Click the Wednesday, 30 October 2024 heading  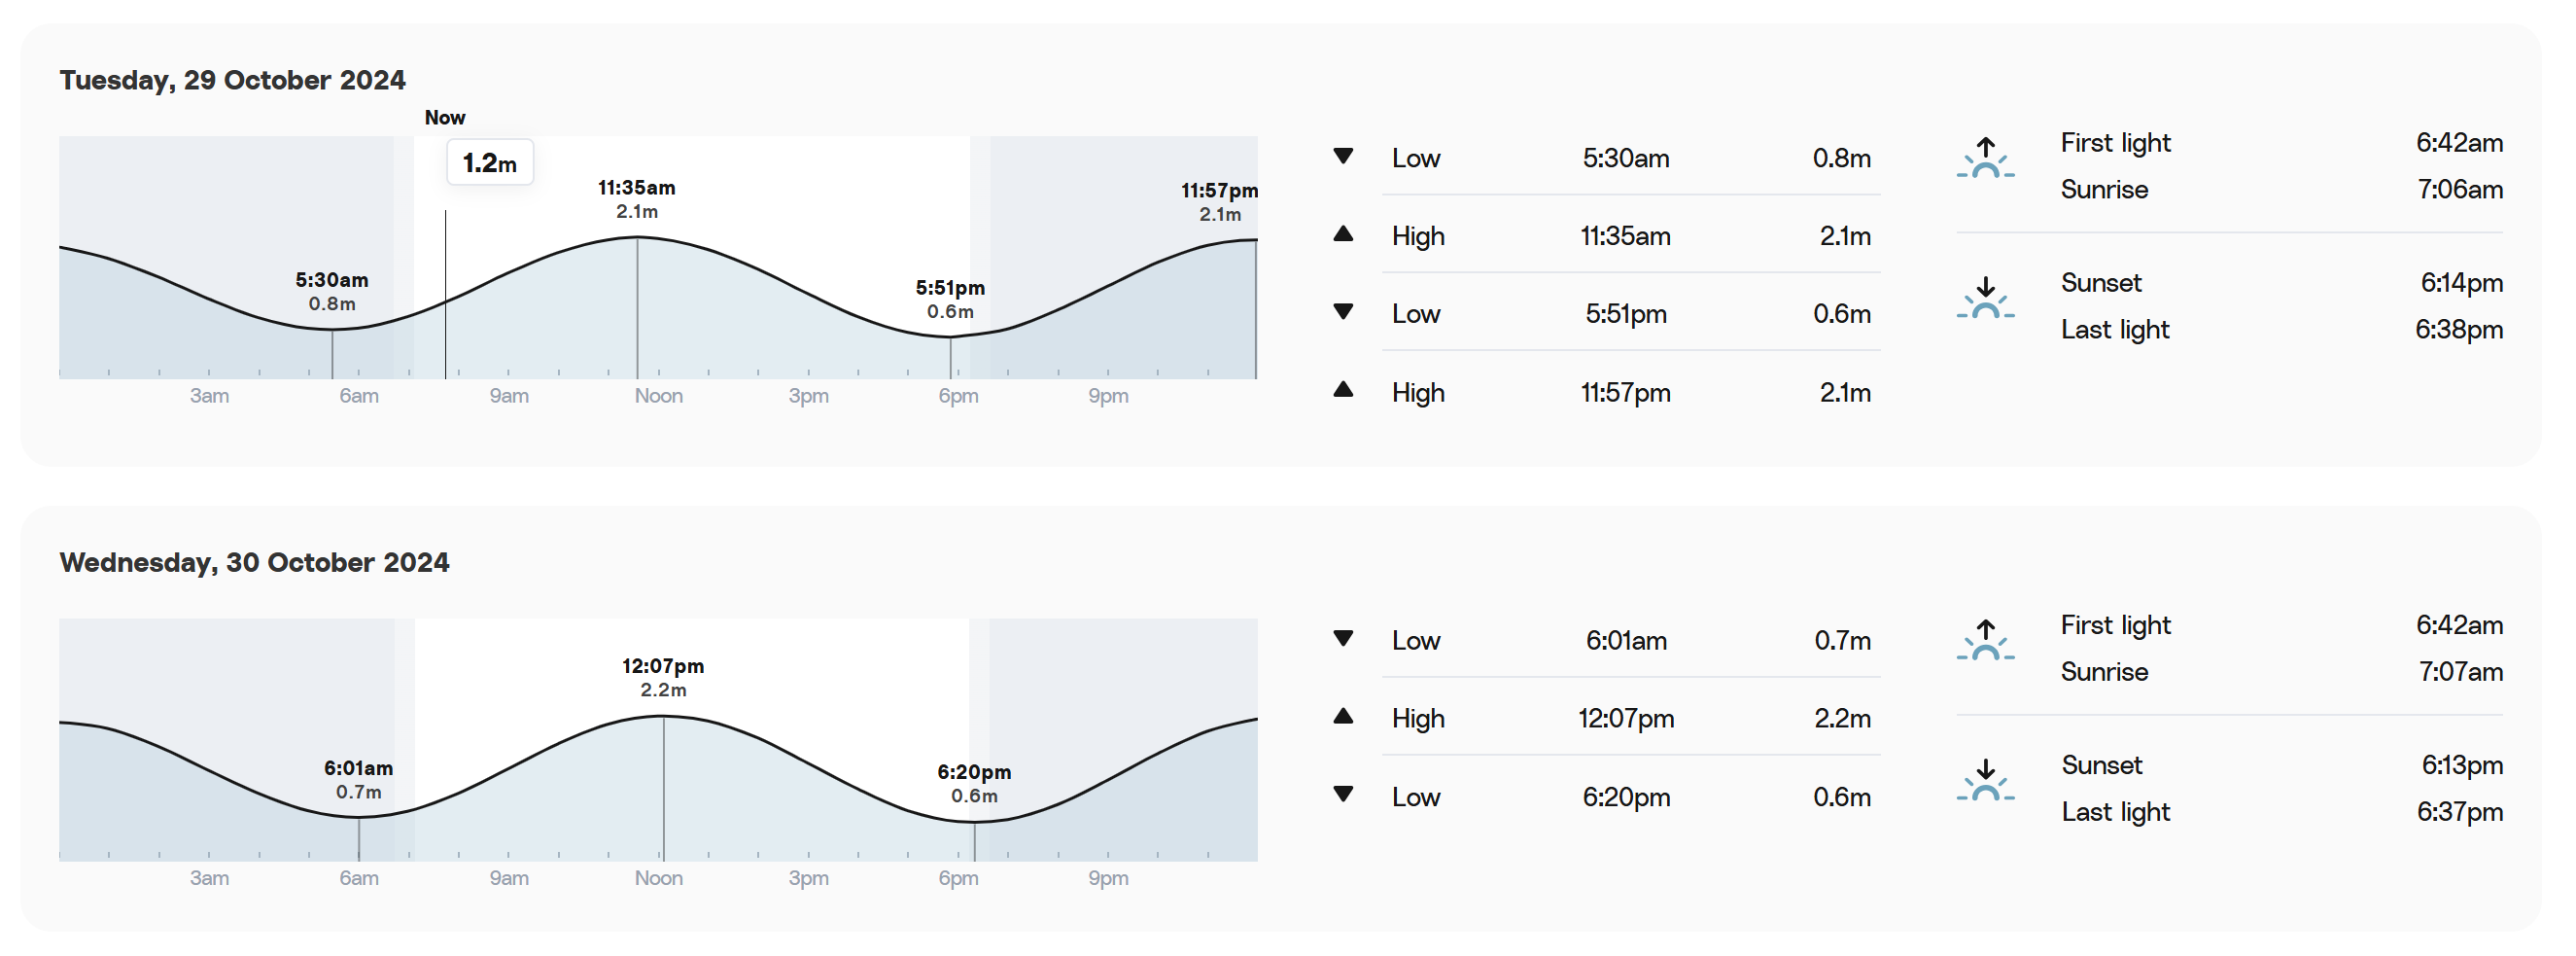click(x=254, y=562)
